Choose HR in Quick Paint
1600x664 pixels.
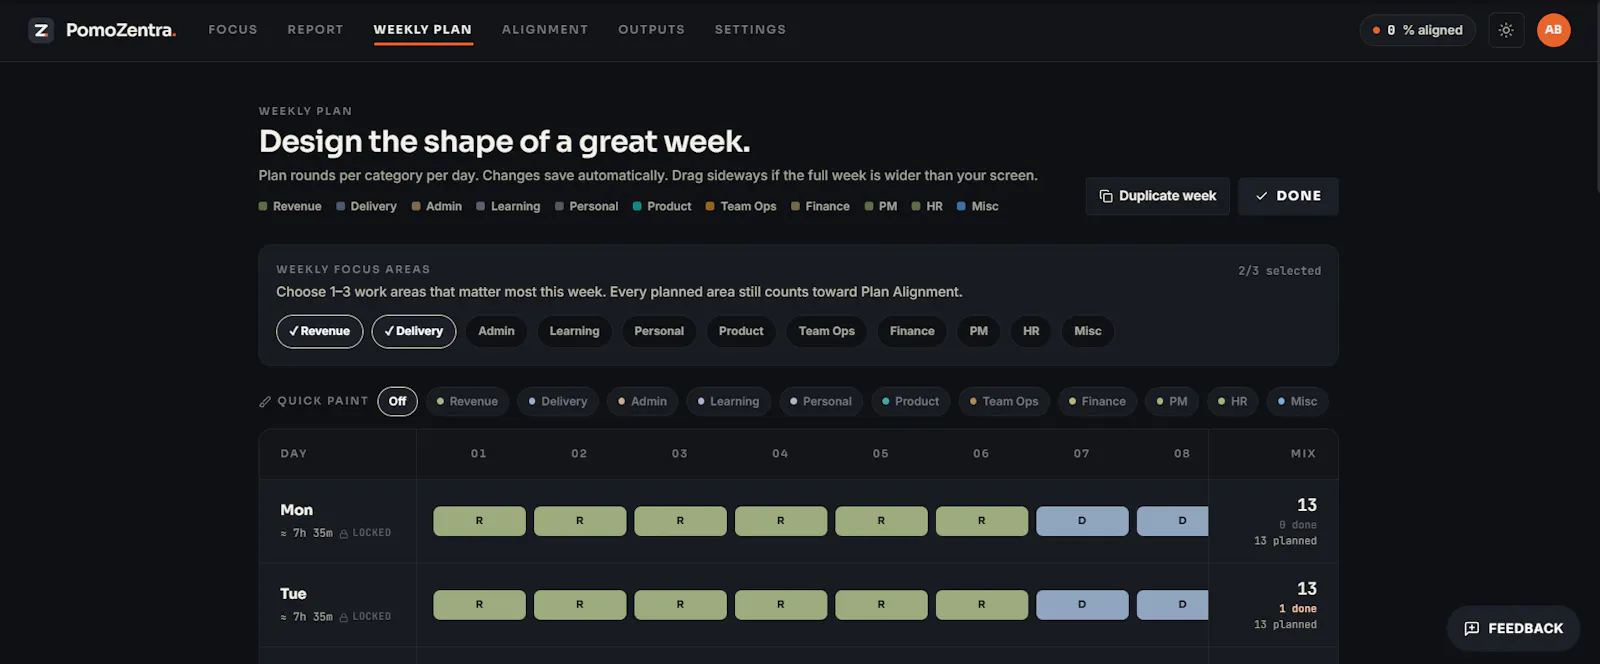click(x=1232, y=402)
